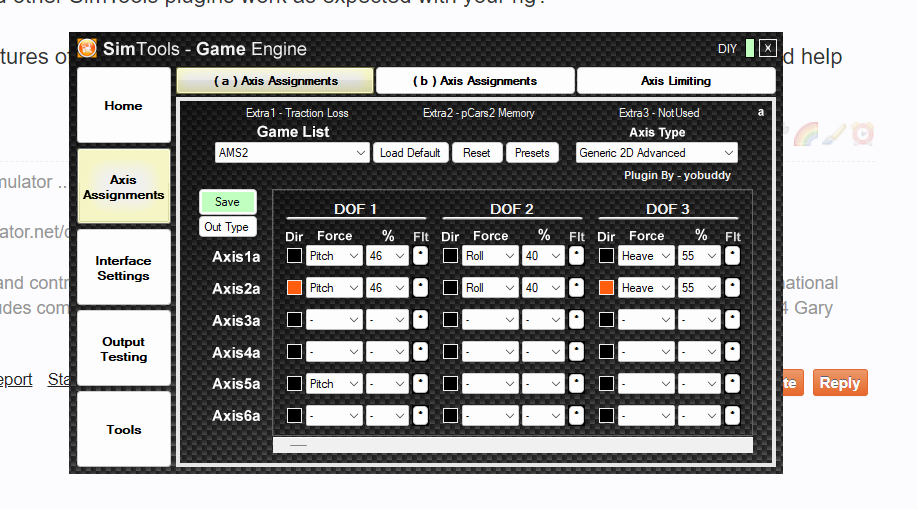This screenshot has height=509, width=918.
Task: Open Axis1a DOF 1 filter button
Action: click(420, 256)
